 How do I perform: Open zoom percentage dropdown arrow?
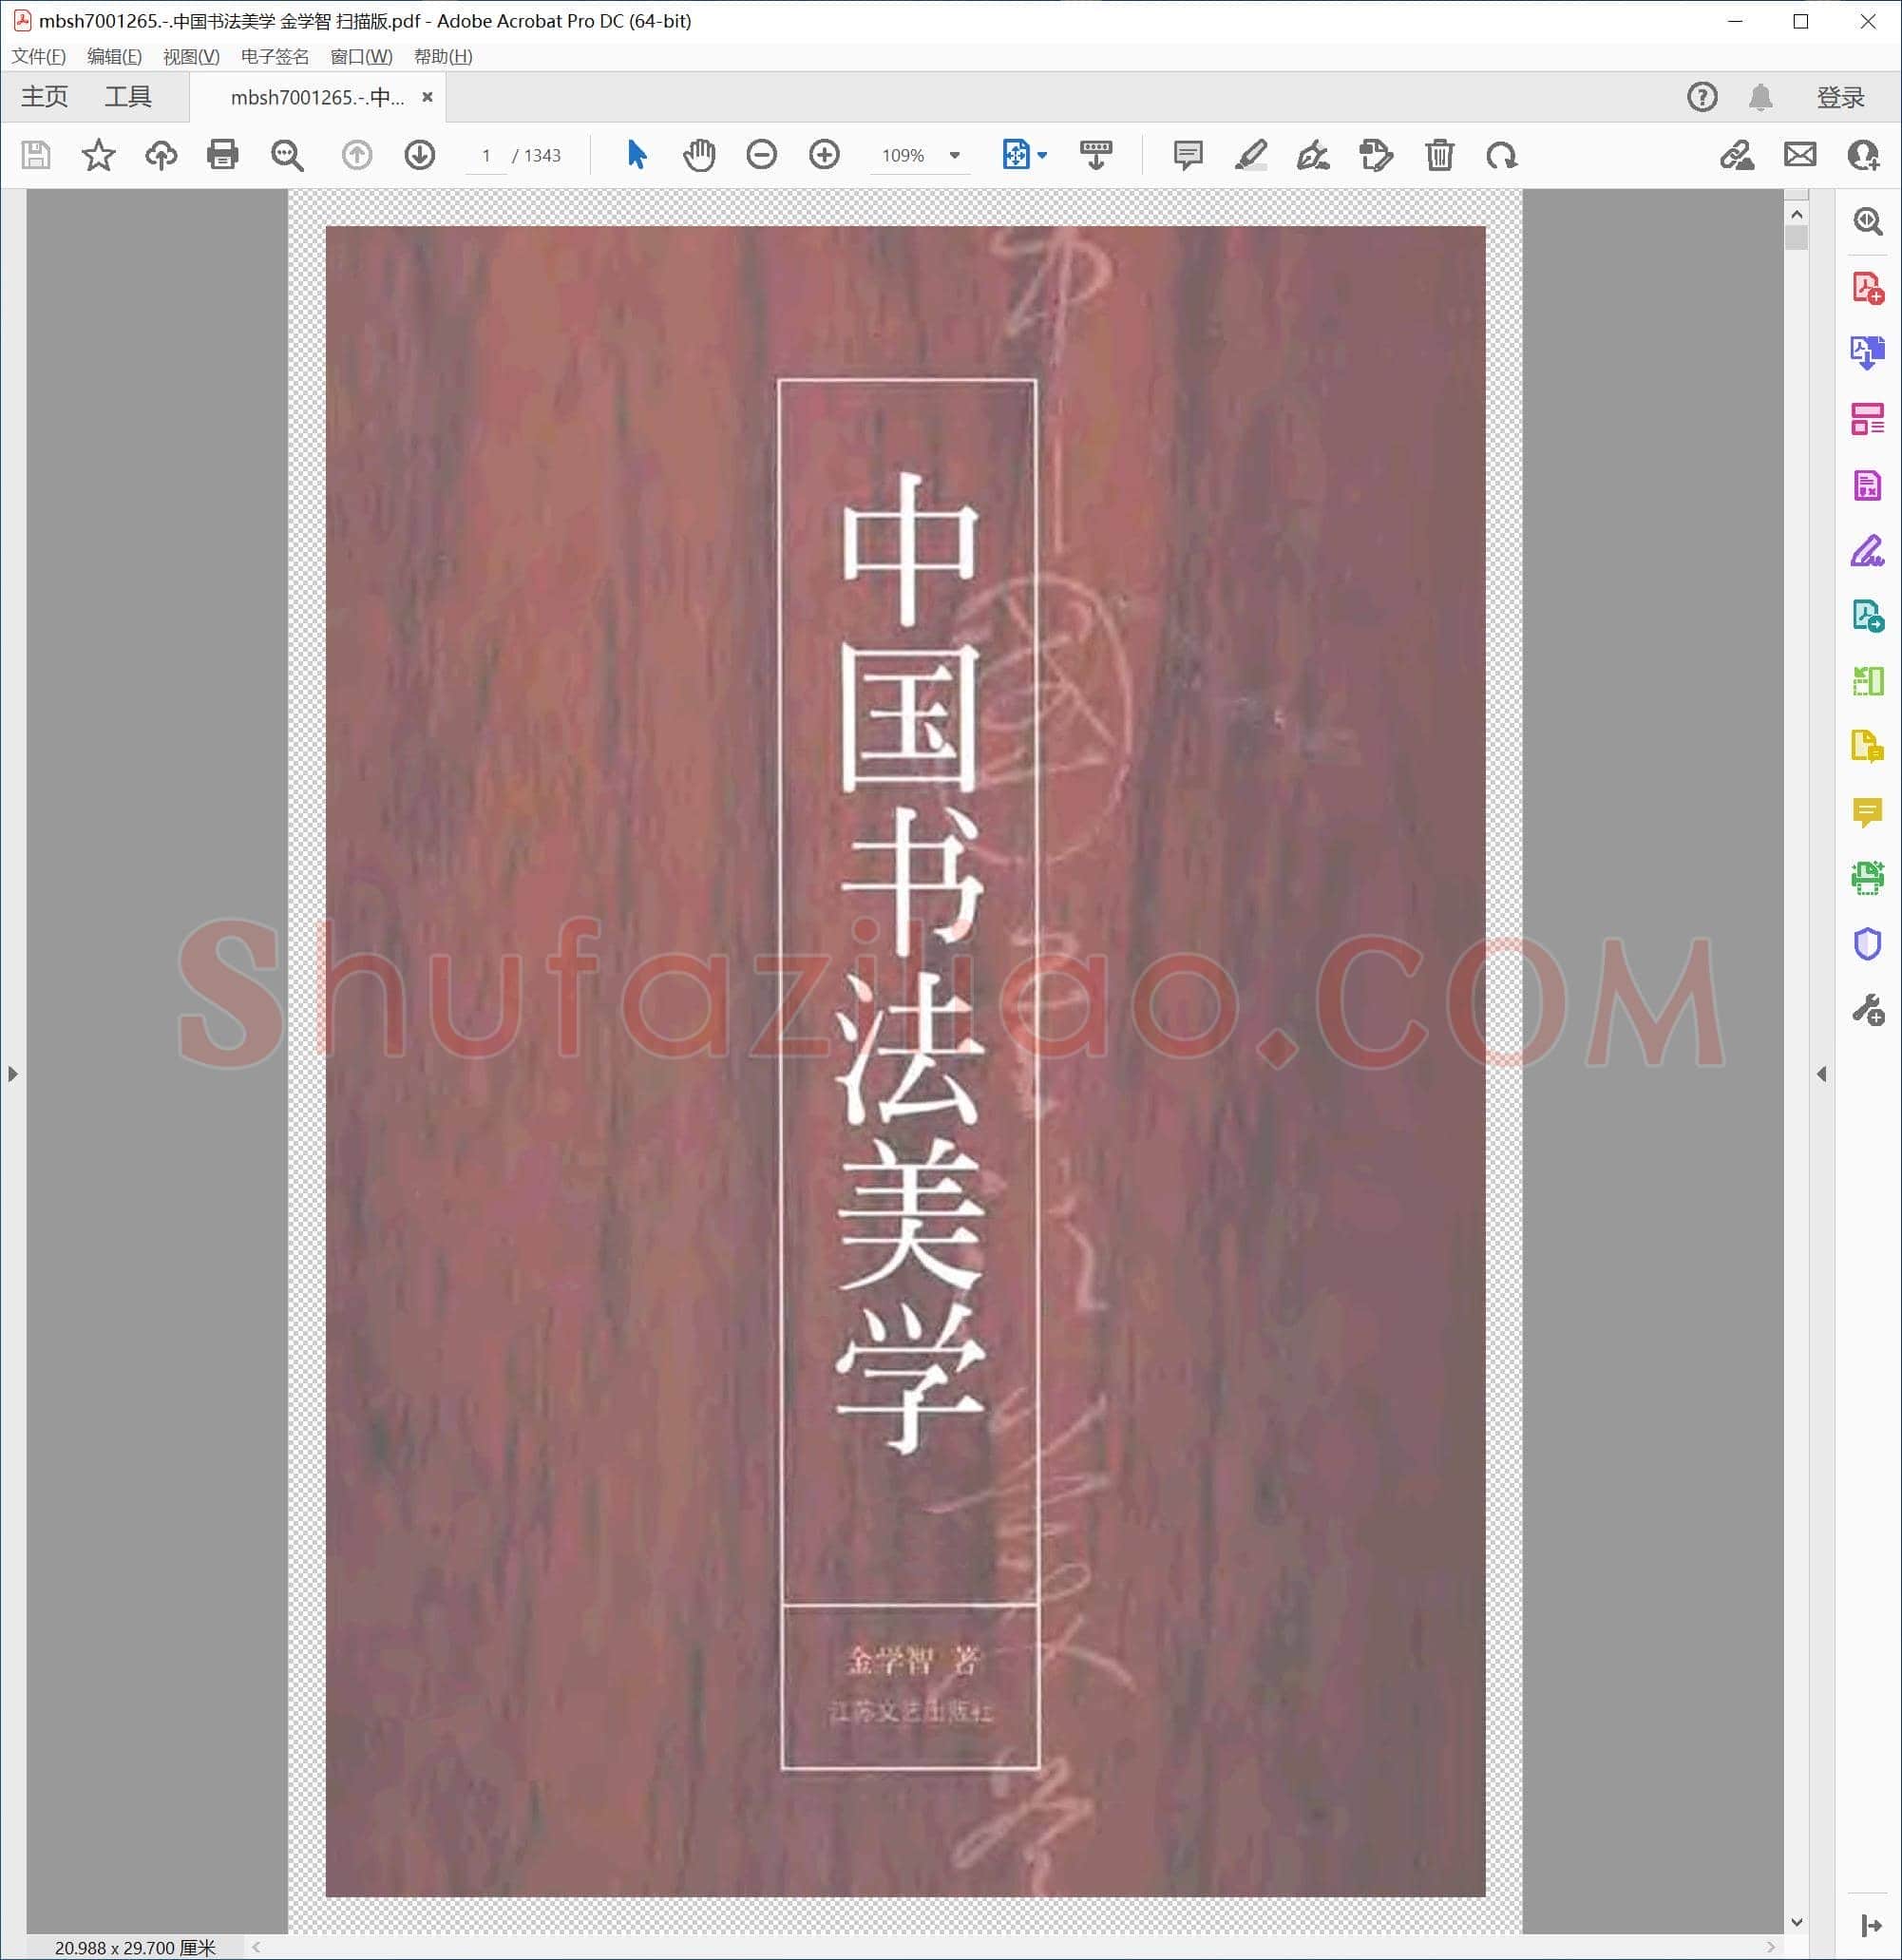click(955, 155)
